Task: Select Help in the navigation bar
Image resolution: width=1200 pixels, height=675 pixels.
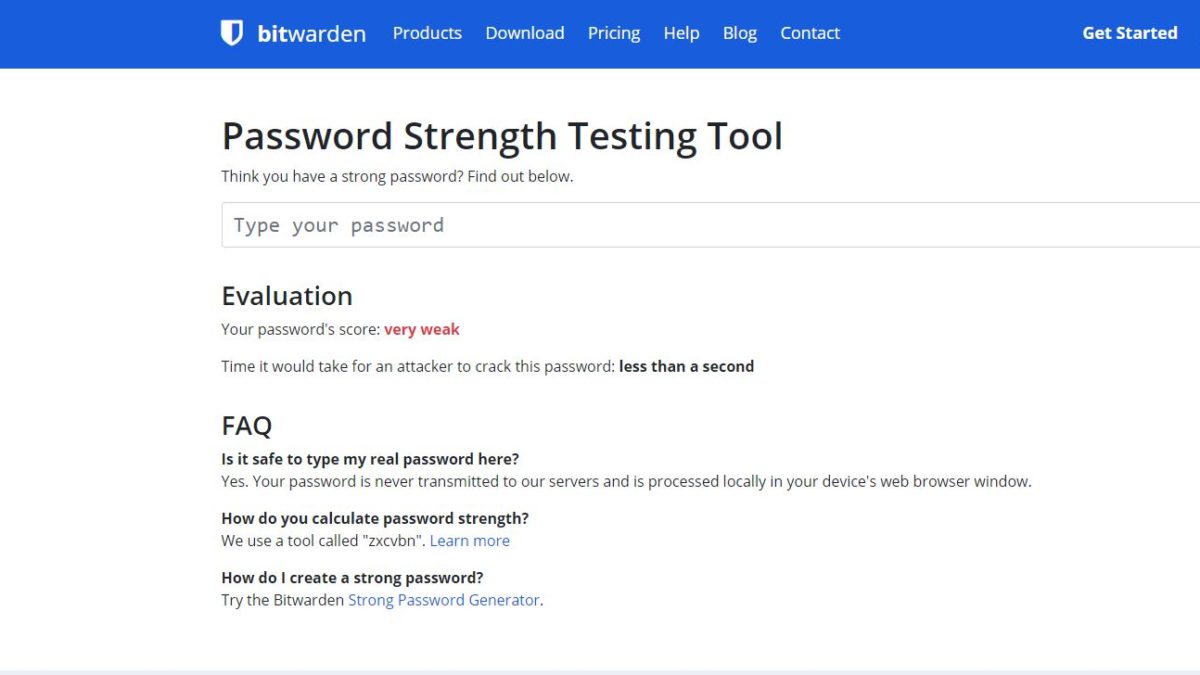Action: click(681, 33)
